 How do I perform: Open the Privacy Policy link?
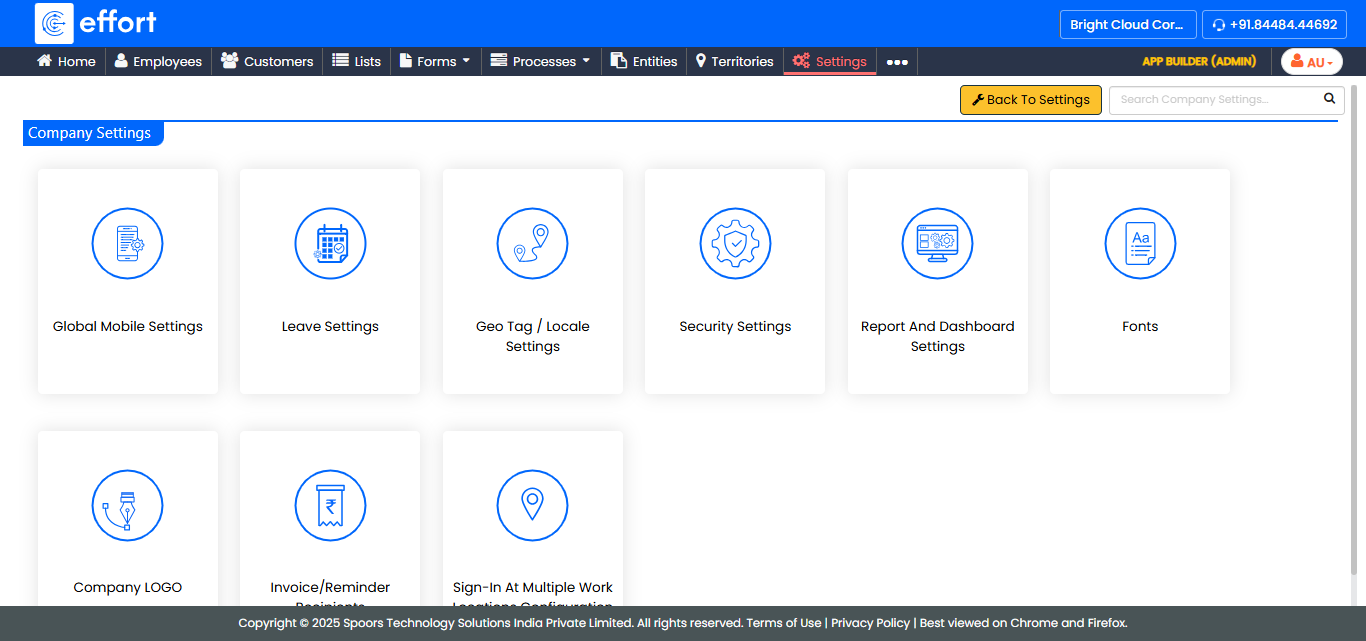coord(870,623)
